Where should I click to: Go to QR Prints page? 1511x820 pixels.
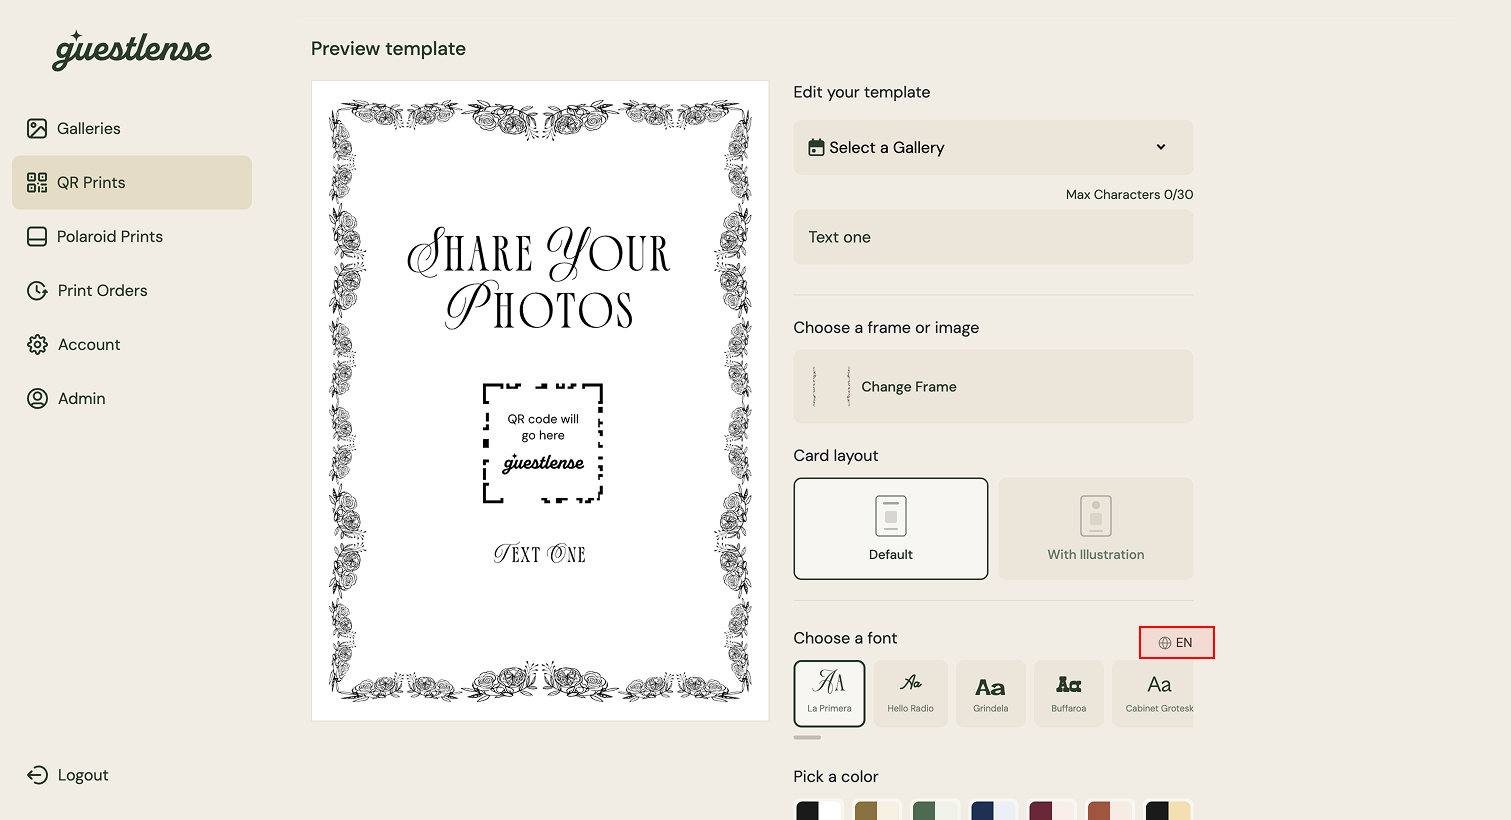[x=132, y=182]
